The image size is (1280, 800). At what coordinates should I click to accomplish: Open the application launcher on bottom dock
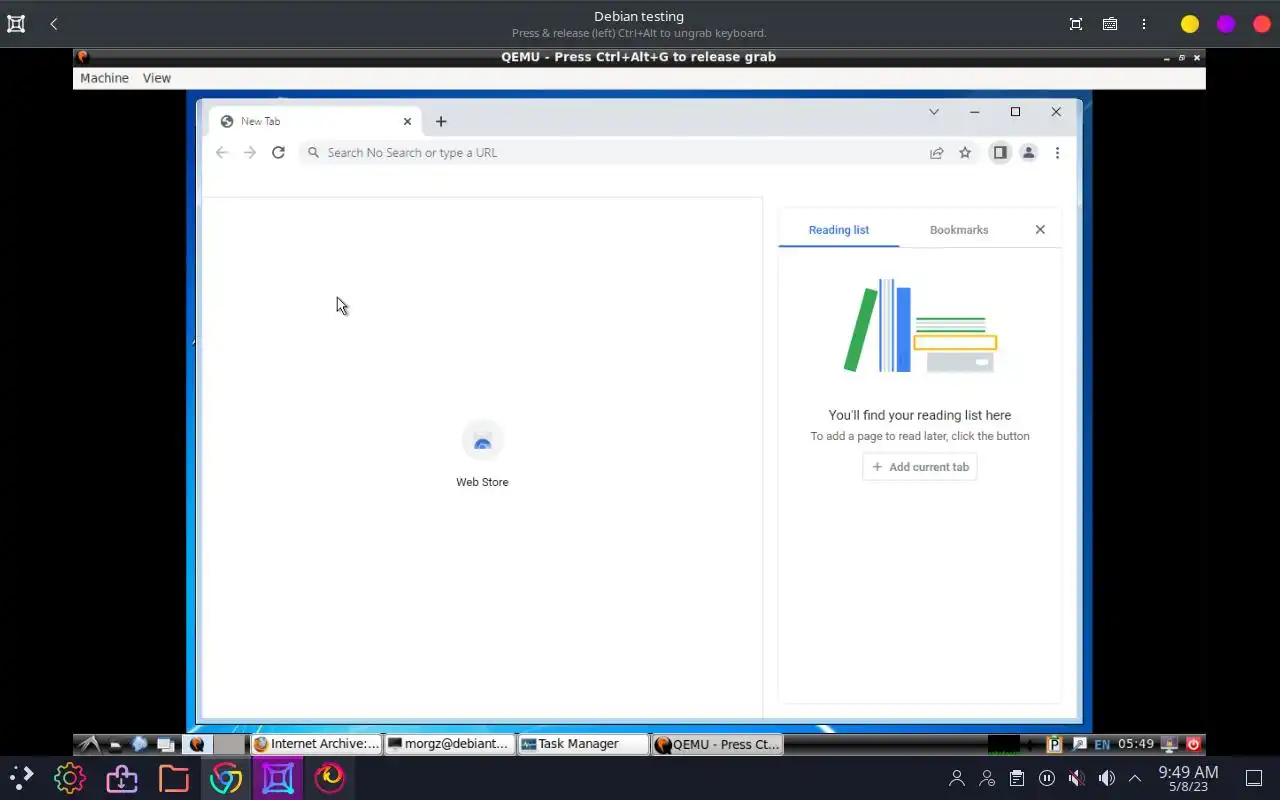click(21, 777)
